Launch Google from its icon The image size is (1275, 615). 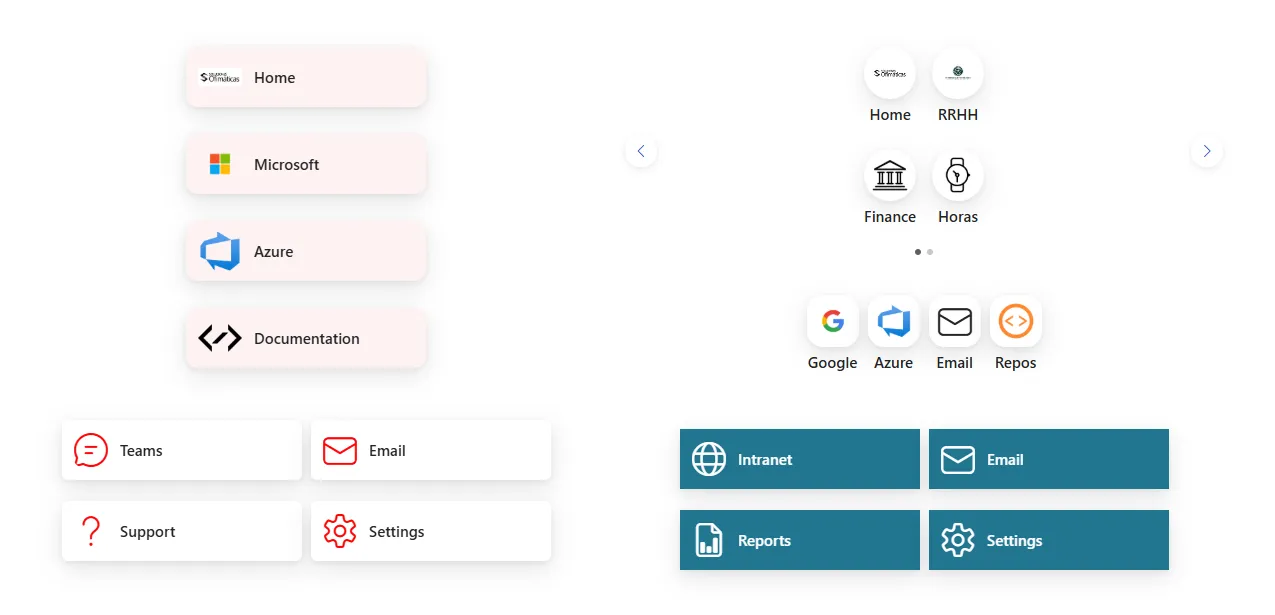(x=832, y=321)
